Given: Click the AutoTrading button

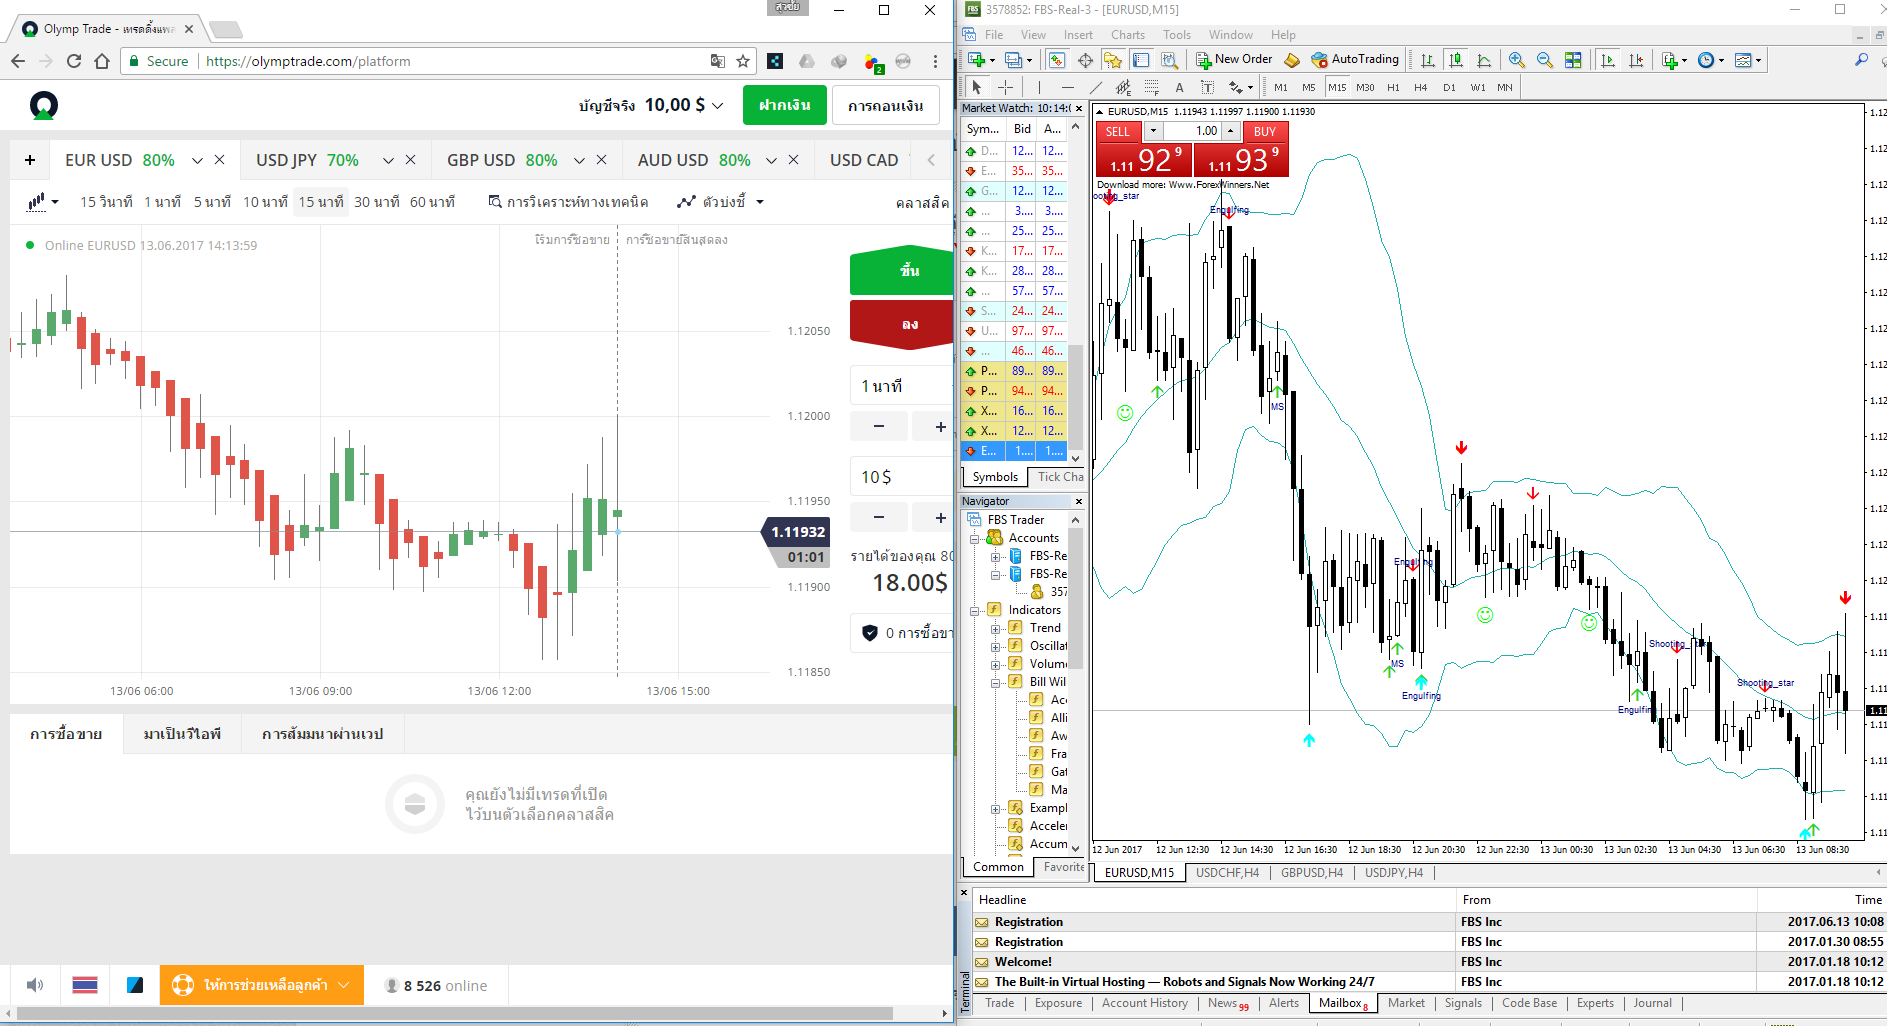Looking at the screenshot, I should click(x=1355, y=60).
